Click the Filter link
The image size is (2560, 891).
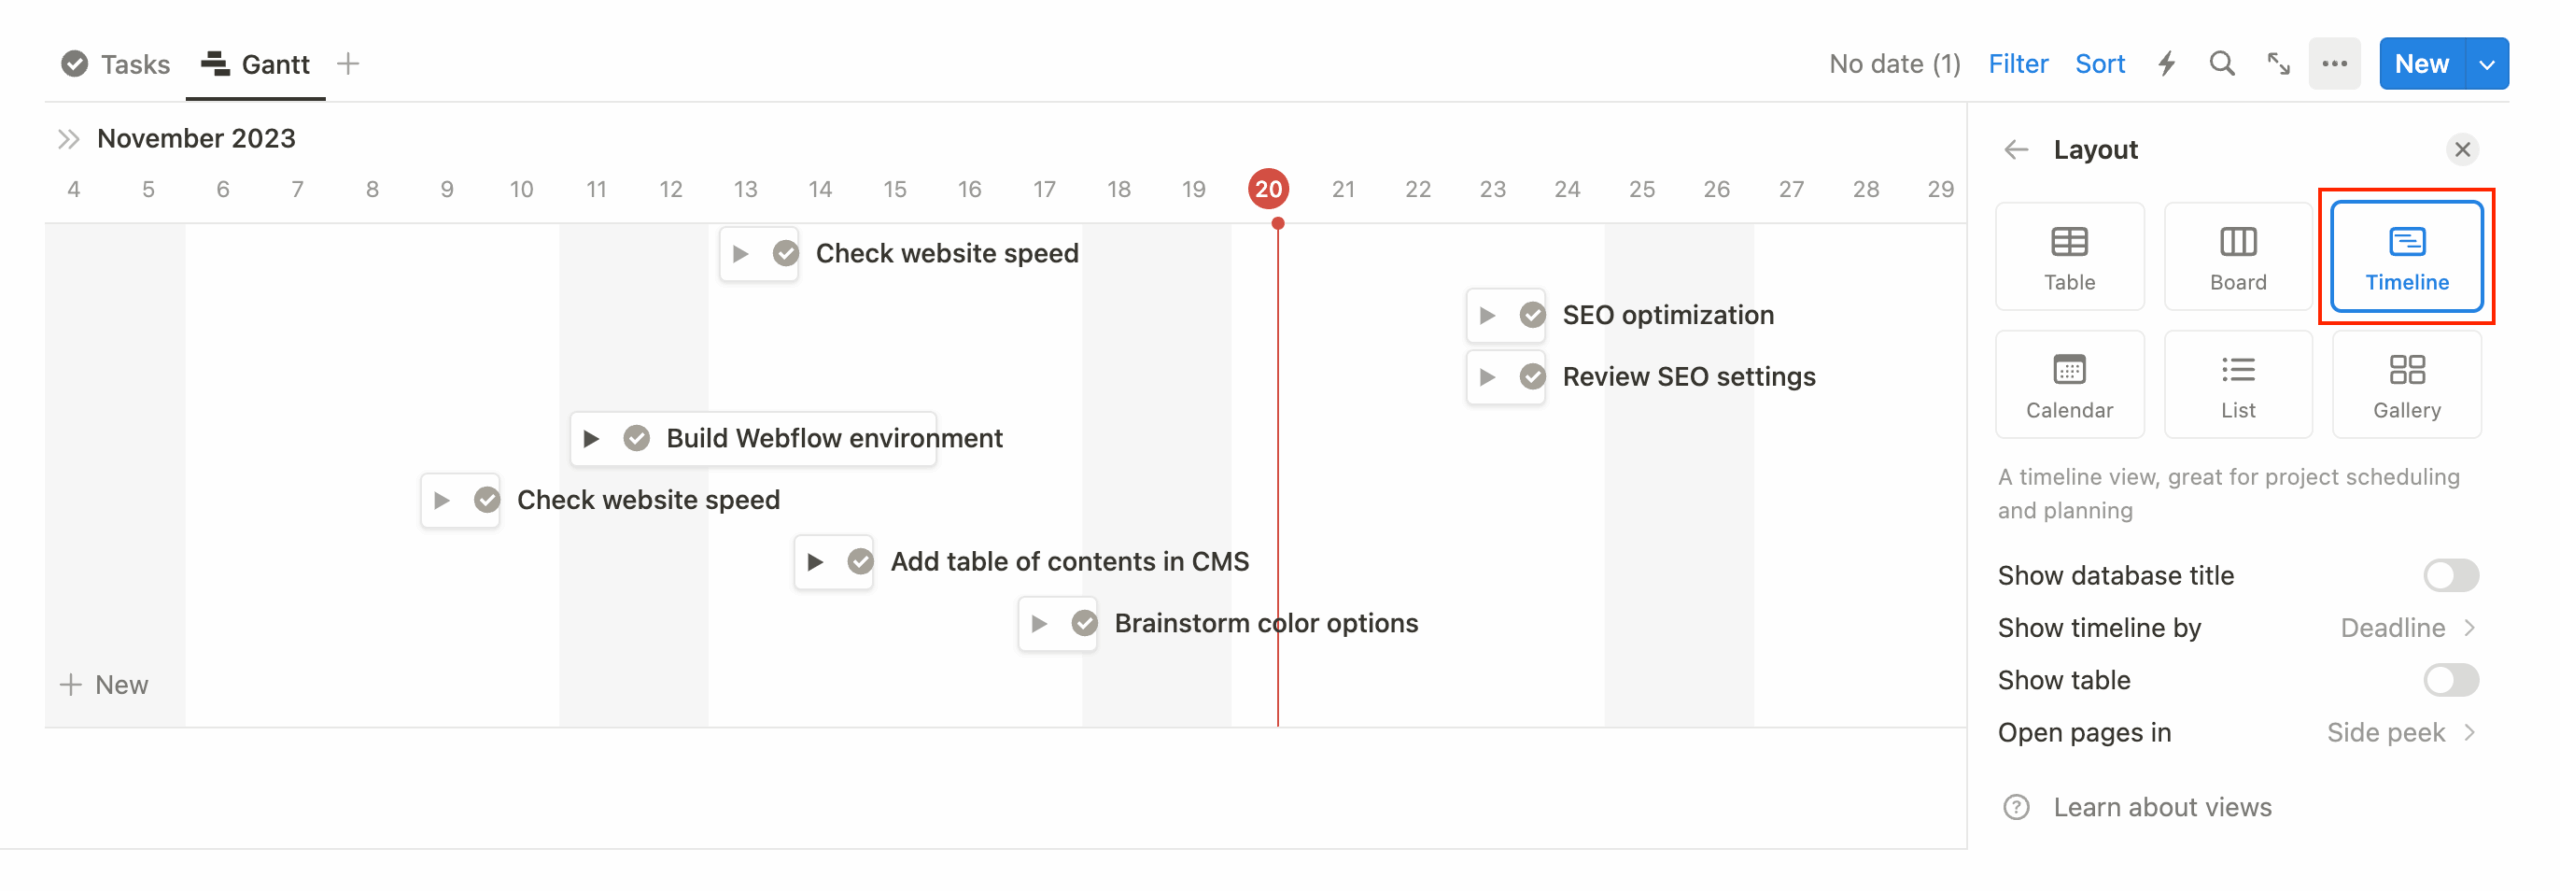click(2018, 63)
